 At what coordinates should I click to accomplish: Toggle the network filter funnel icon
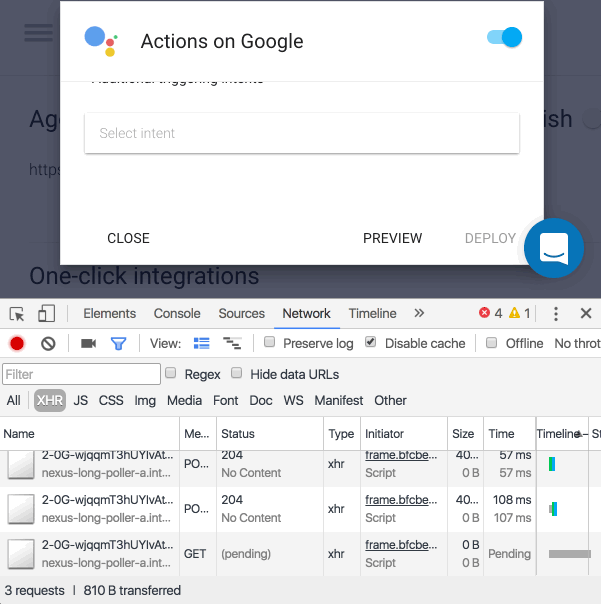[x=118, y=344]
